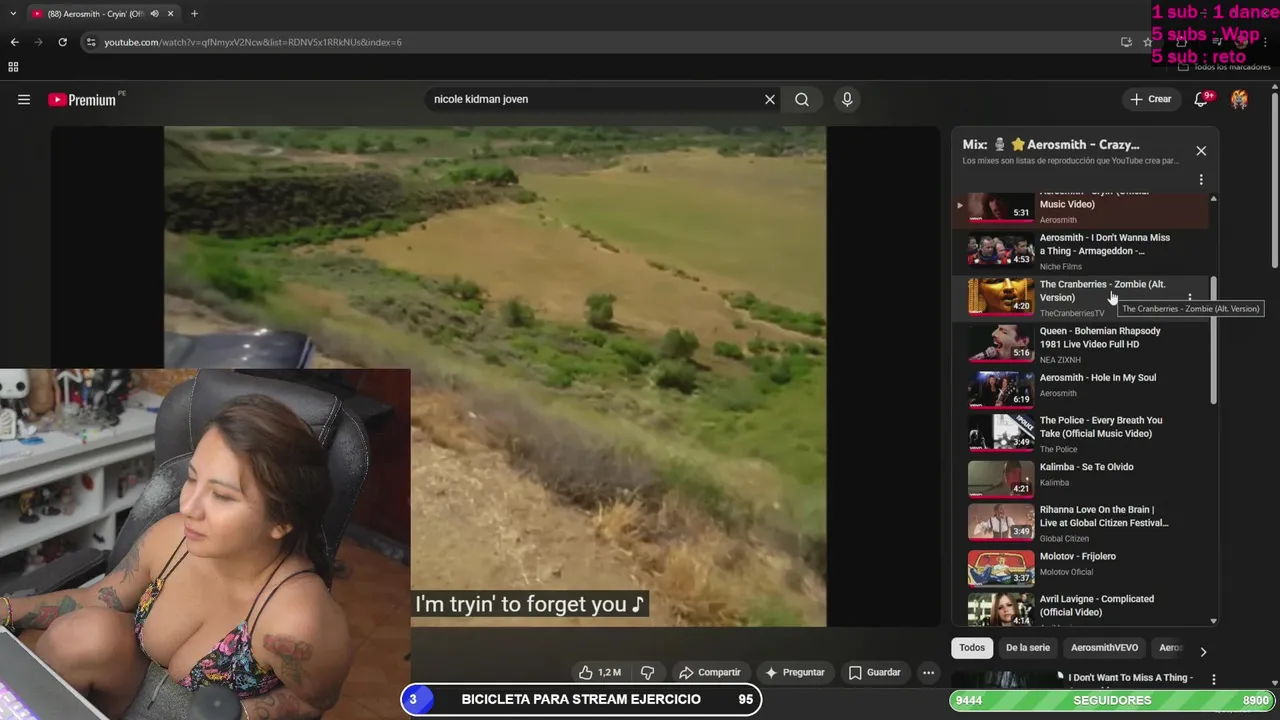This screenshot has width=1280, height=720.
Task: View site information icon in address bar
Action: pyautogui.click(x=91, y=42)
